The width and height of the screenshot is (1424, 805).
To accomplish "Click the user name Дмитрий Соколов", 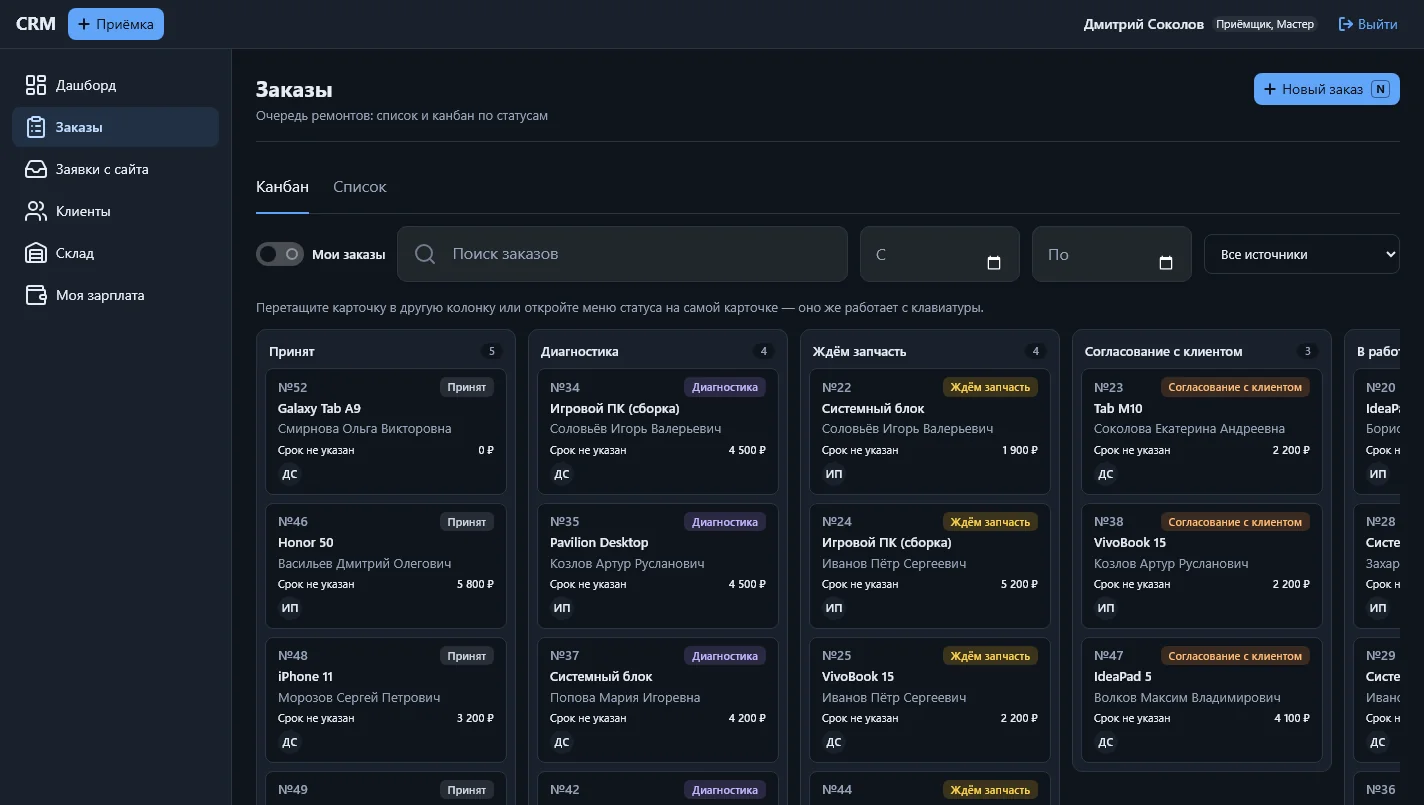I will click(x=1144, y=24).
